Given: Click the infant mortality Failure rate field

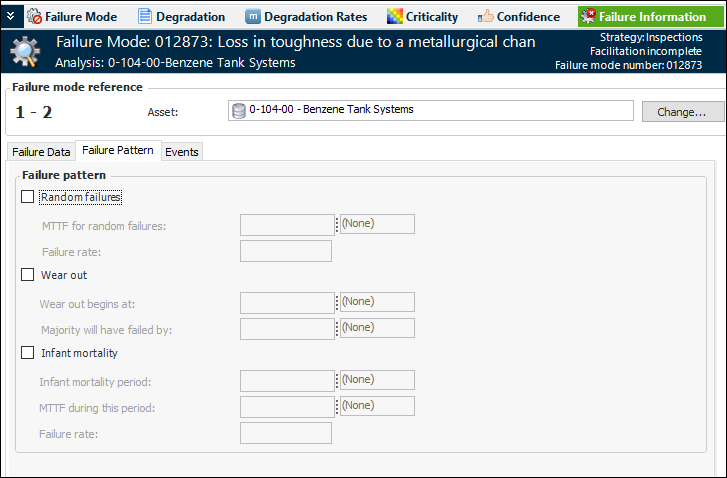Looking at the screenshot, I should click(286, 433).
